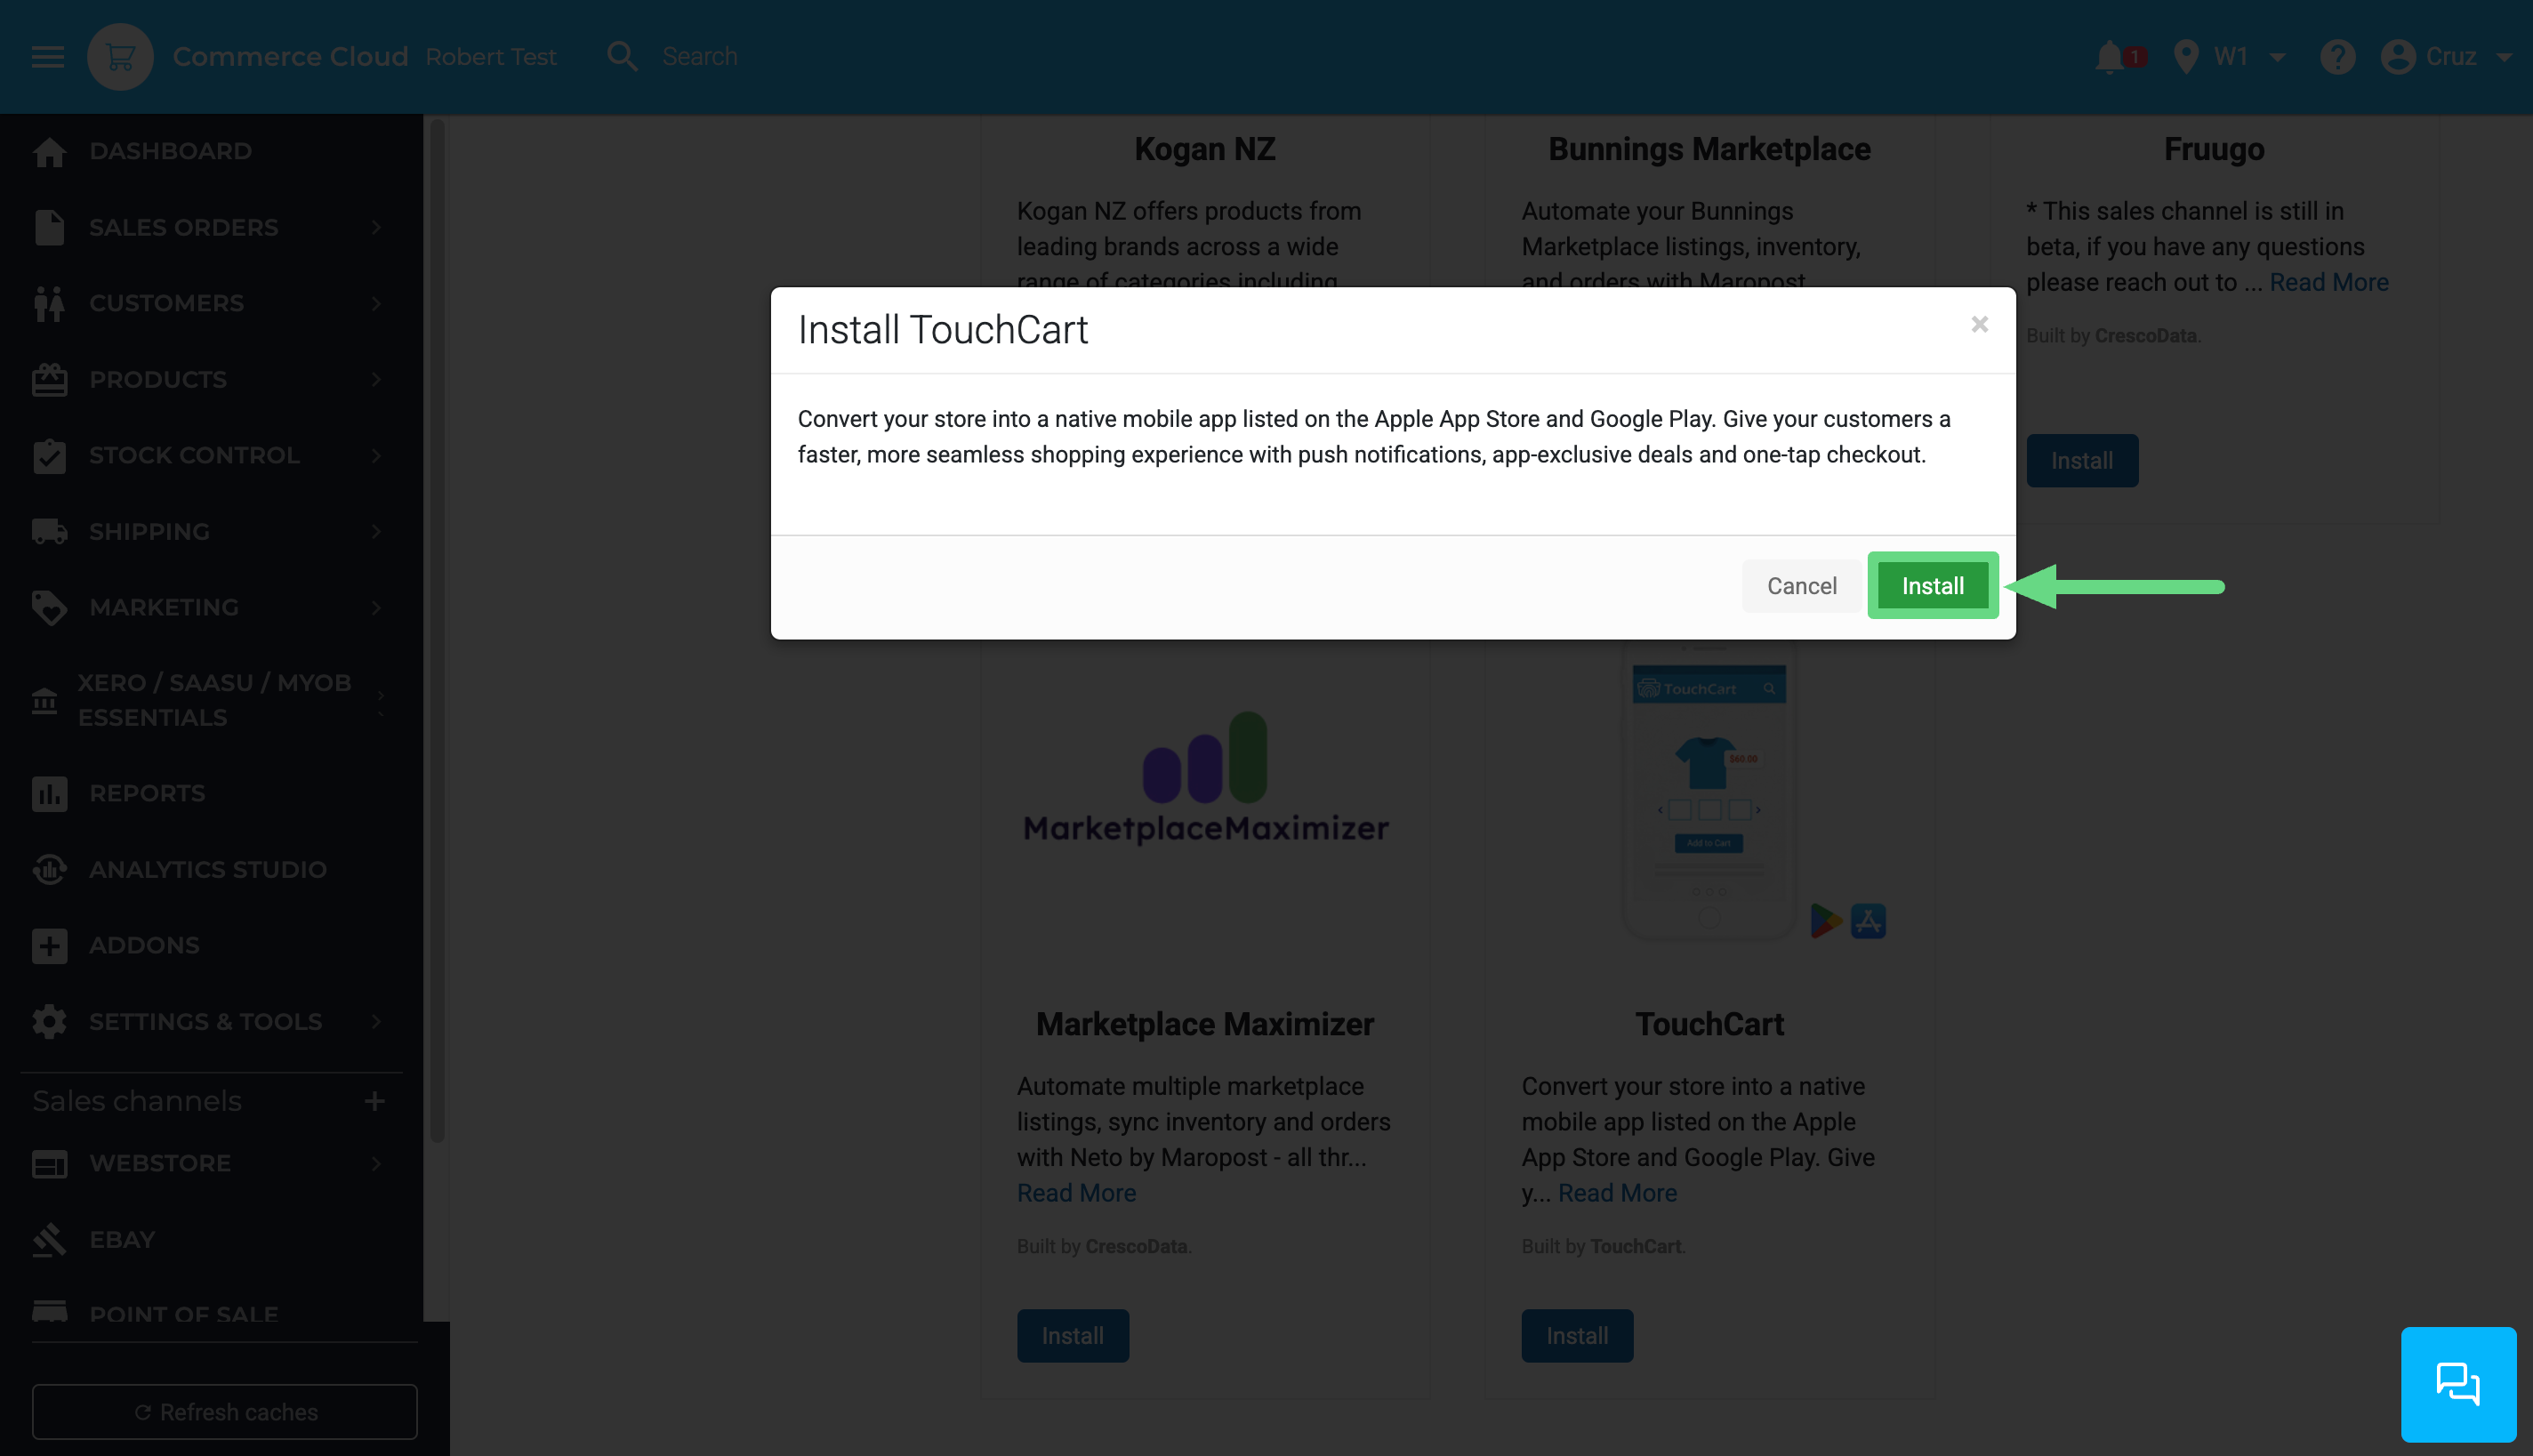Expand the Webstore channel chevron
Image resolution: width=2533 pixels, height=1456 pixels.
coord(377,1163)
